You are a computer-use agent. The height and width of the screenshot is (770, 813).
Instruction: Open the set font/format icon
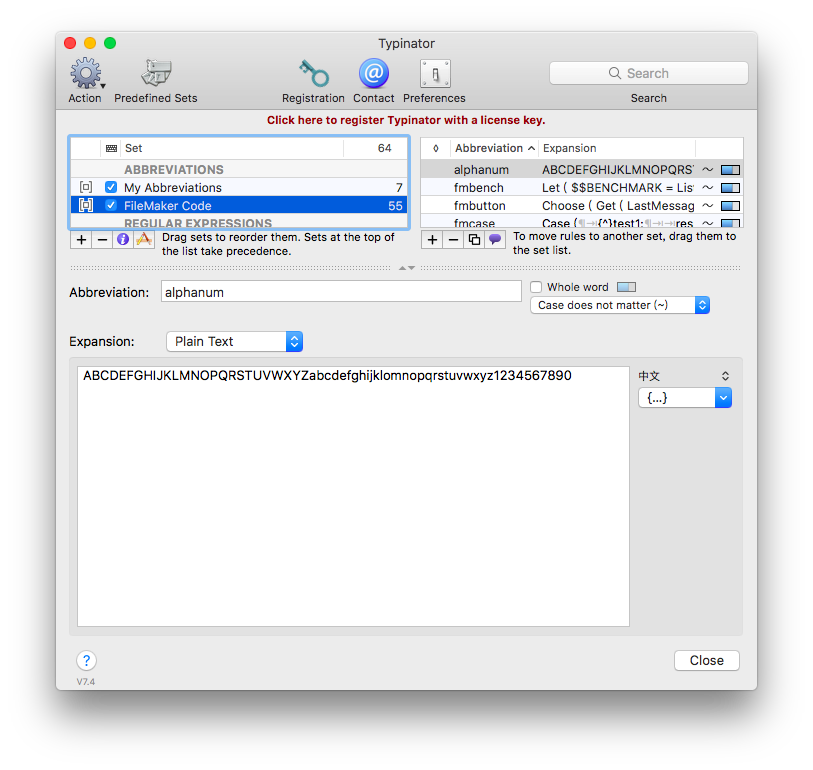pyautogui.click(x=144, y=240)
